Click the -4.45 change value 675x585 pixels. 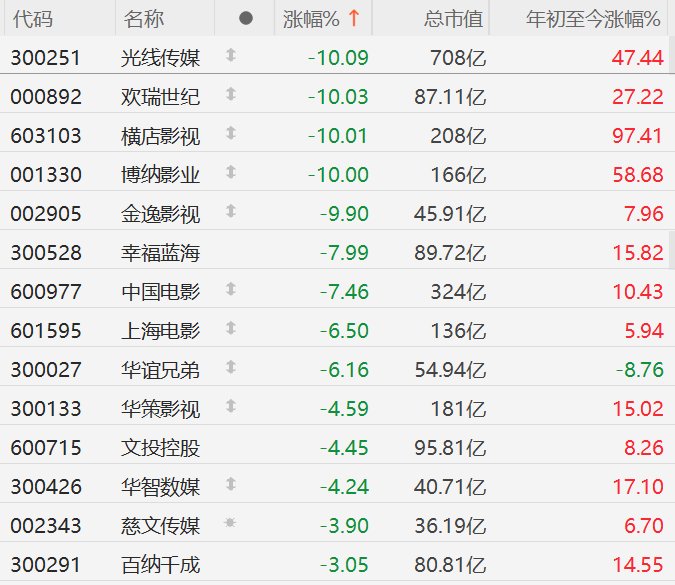344,448
